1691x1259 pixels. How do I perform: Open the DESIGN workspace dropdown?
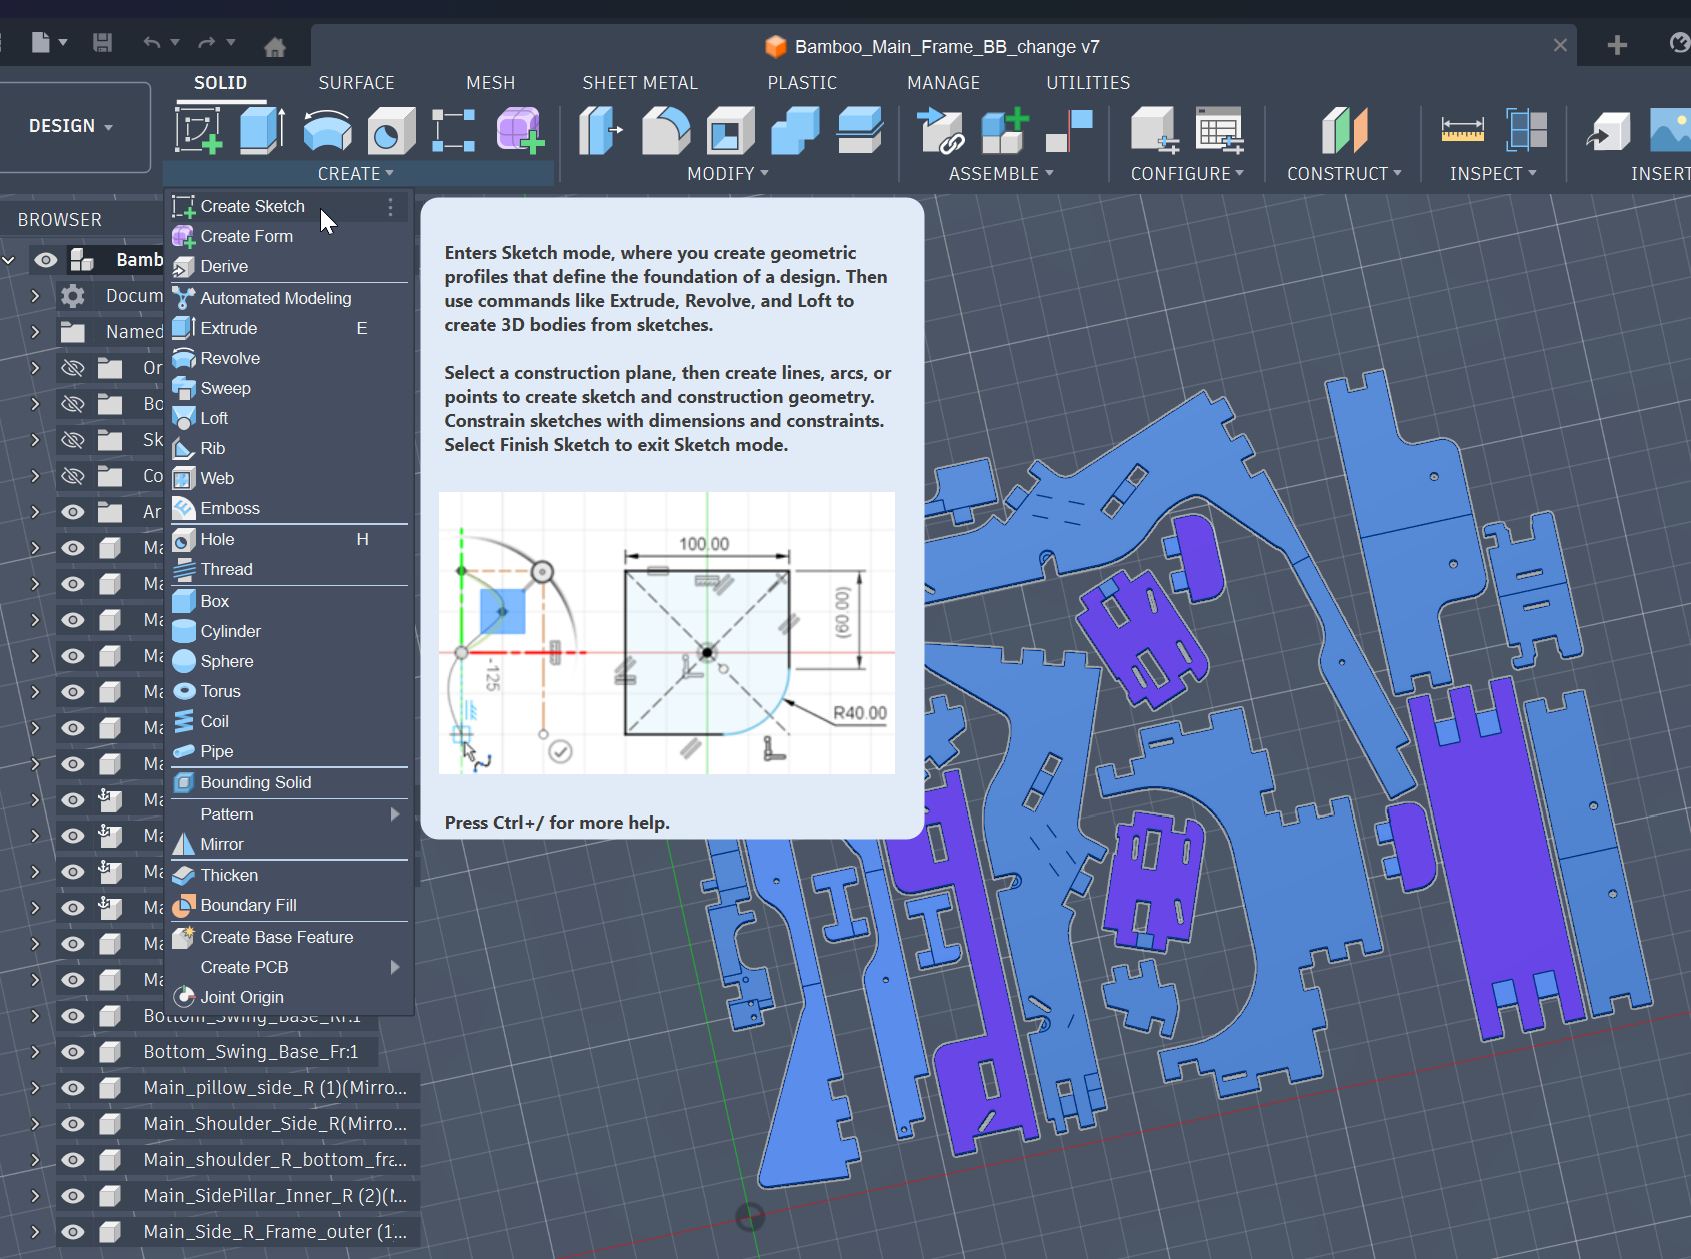72,126
